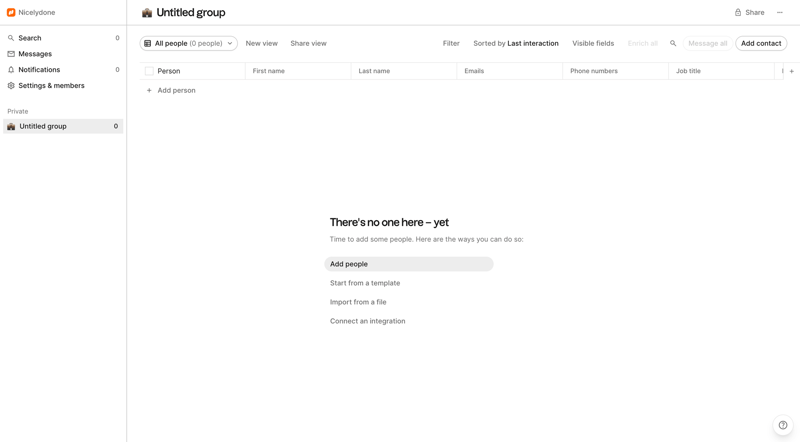Open the help question mark button
This screenshot has height=442, width=800.
click(x=783, y=425)
